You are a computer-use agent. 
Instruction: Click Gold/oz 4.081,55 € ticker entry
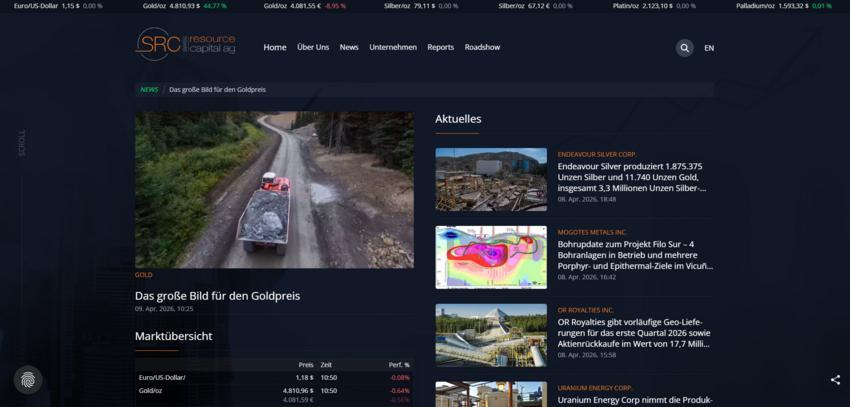click(x=305, y=6)
